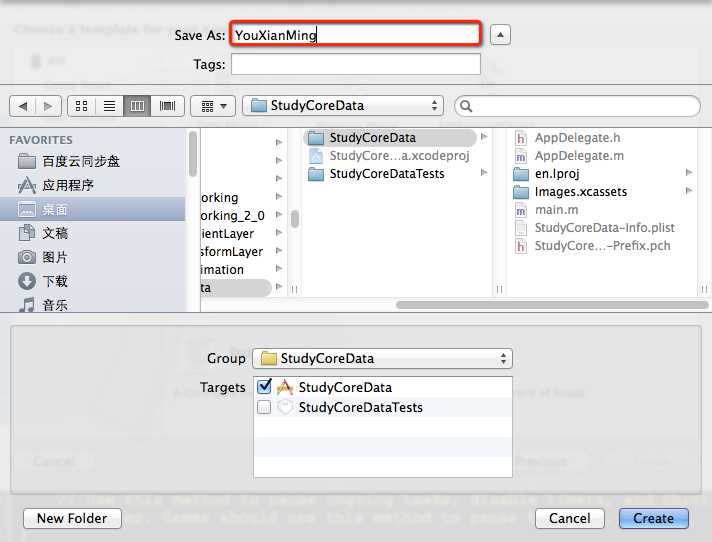Click the search magnifier icon

tap(466, 106)
